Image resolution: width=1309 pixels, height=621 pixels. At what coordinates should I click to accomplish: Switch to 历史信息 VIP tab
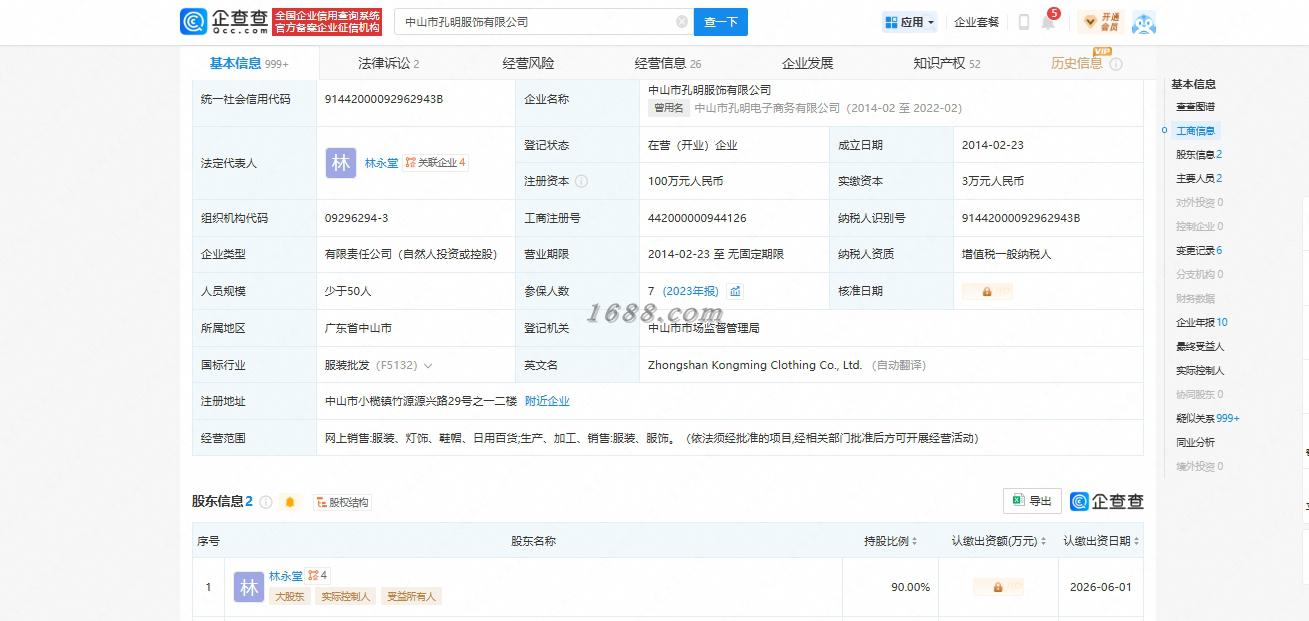pos(1077,63)
